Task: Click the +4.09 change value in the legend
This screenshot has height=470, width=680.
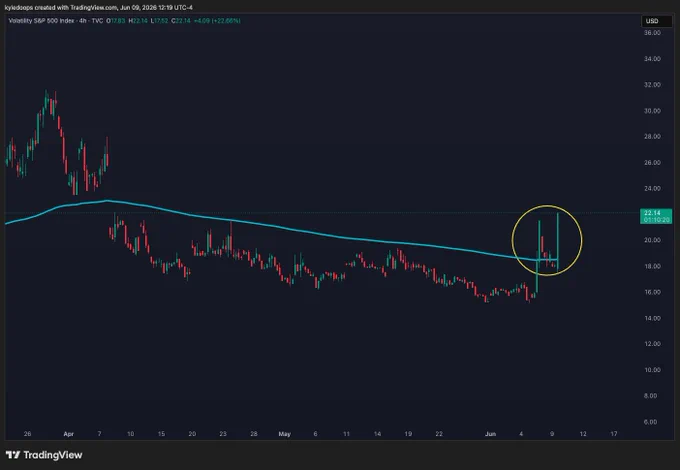Action: click(202, 20)
